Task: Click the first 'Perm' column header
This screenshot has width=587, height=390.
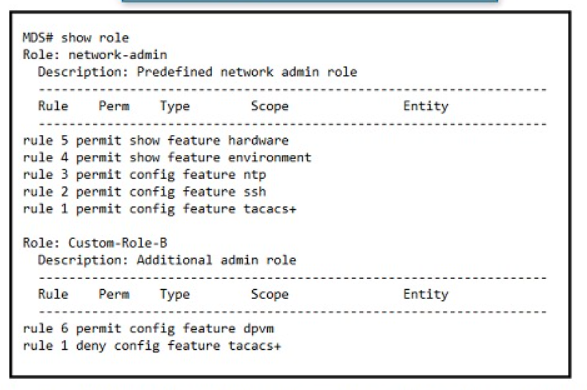Action: 114,106
